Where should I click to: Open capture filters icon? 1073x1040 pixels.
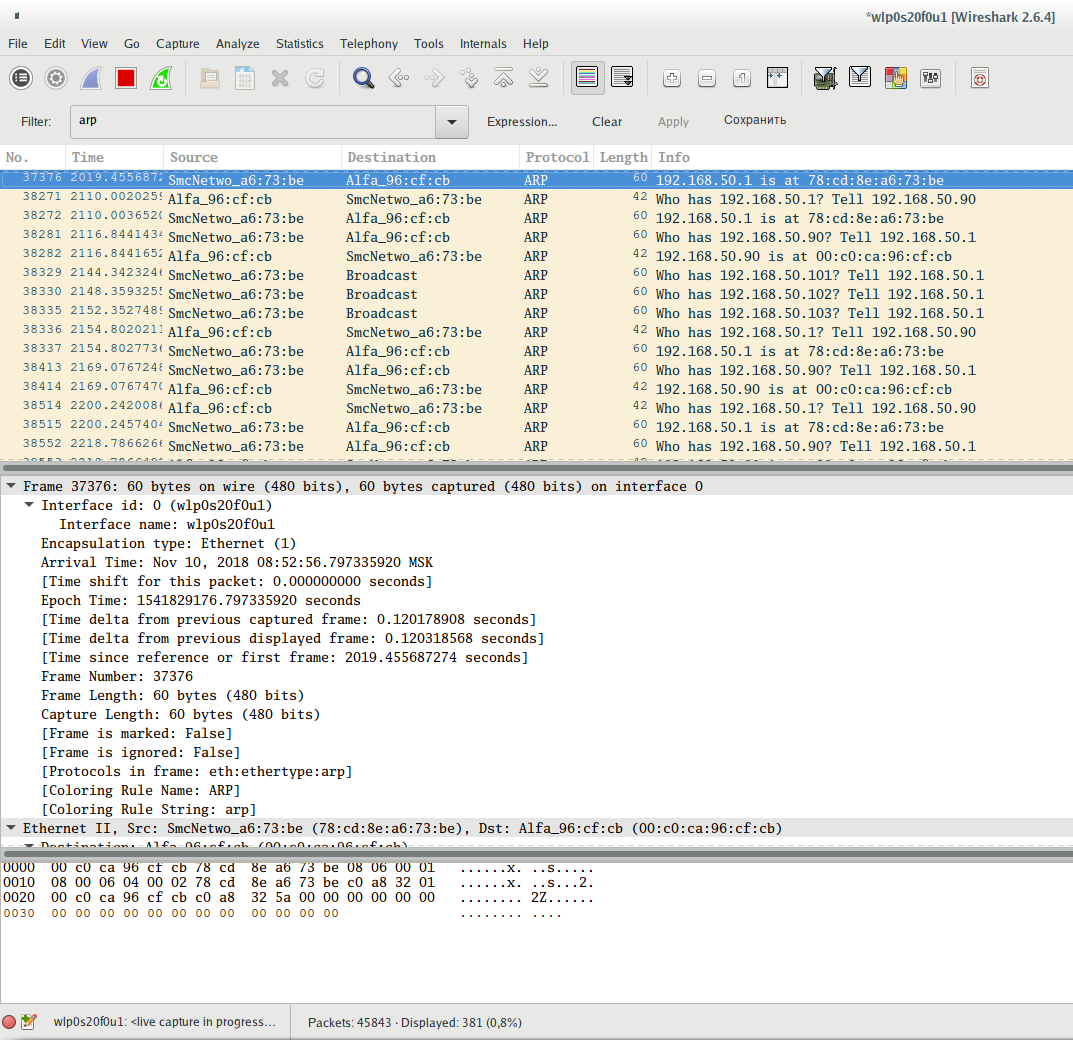point(825,78)
